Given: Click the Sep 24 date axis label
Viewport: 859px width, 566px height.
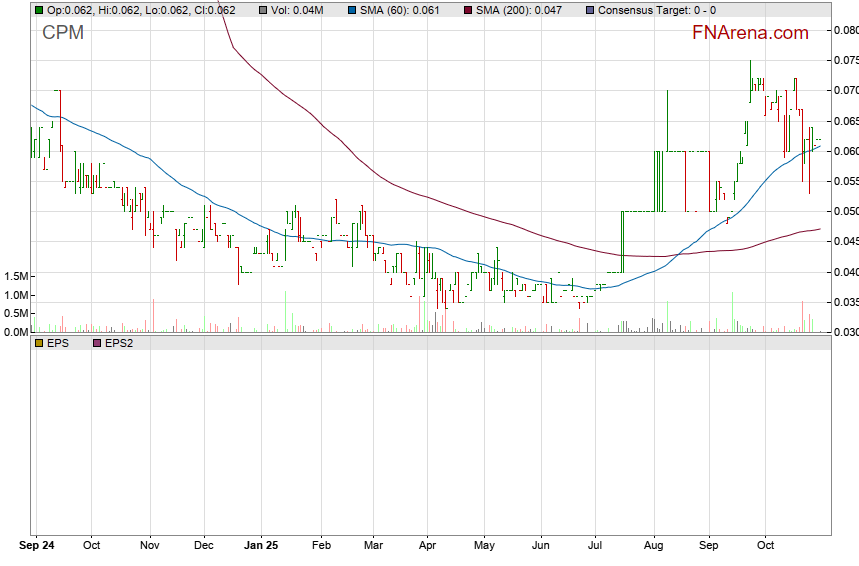Looking at the screenshot, I should 38,547.
